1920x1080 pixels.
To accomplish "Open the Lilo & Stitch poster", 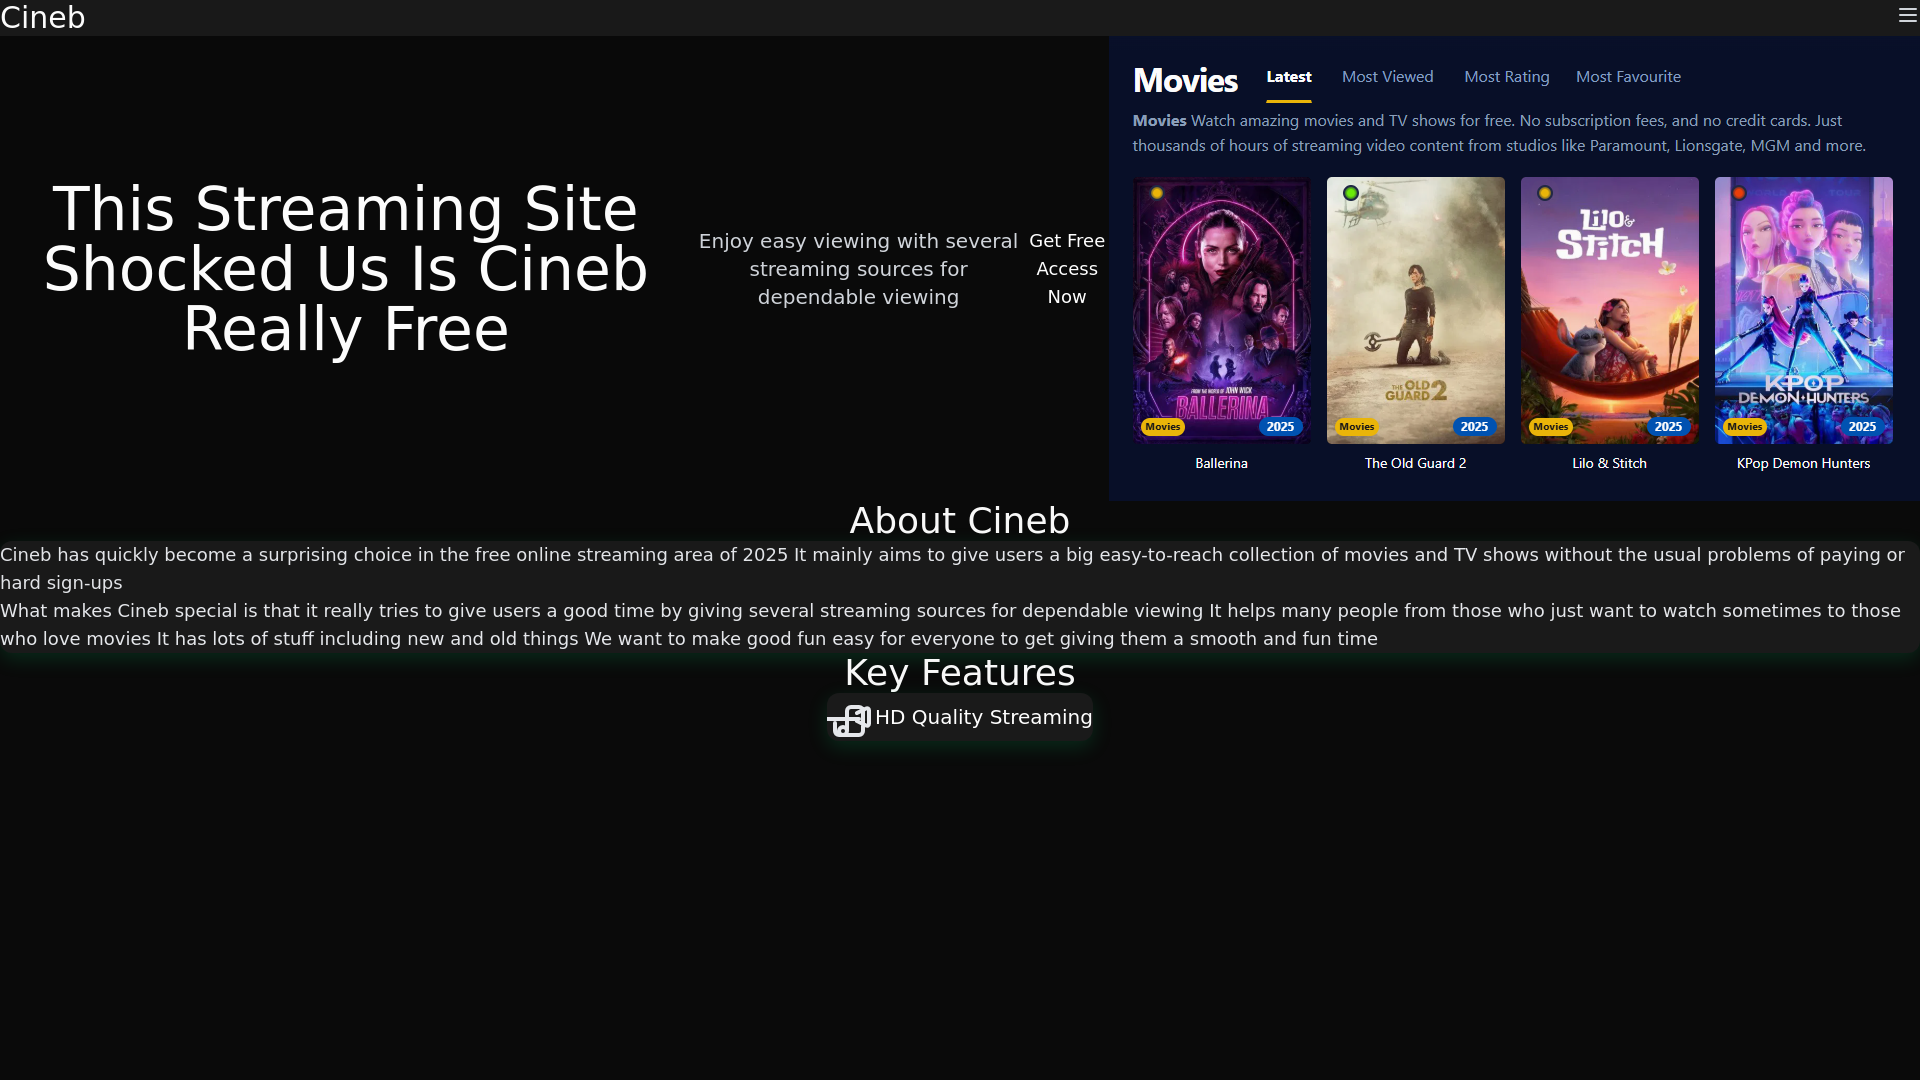I will (1609, 310).
